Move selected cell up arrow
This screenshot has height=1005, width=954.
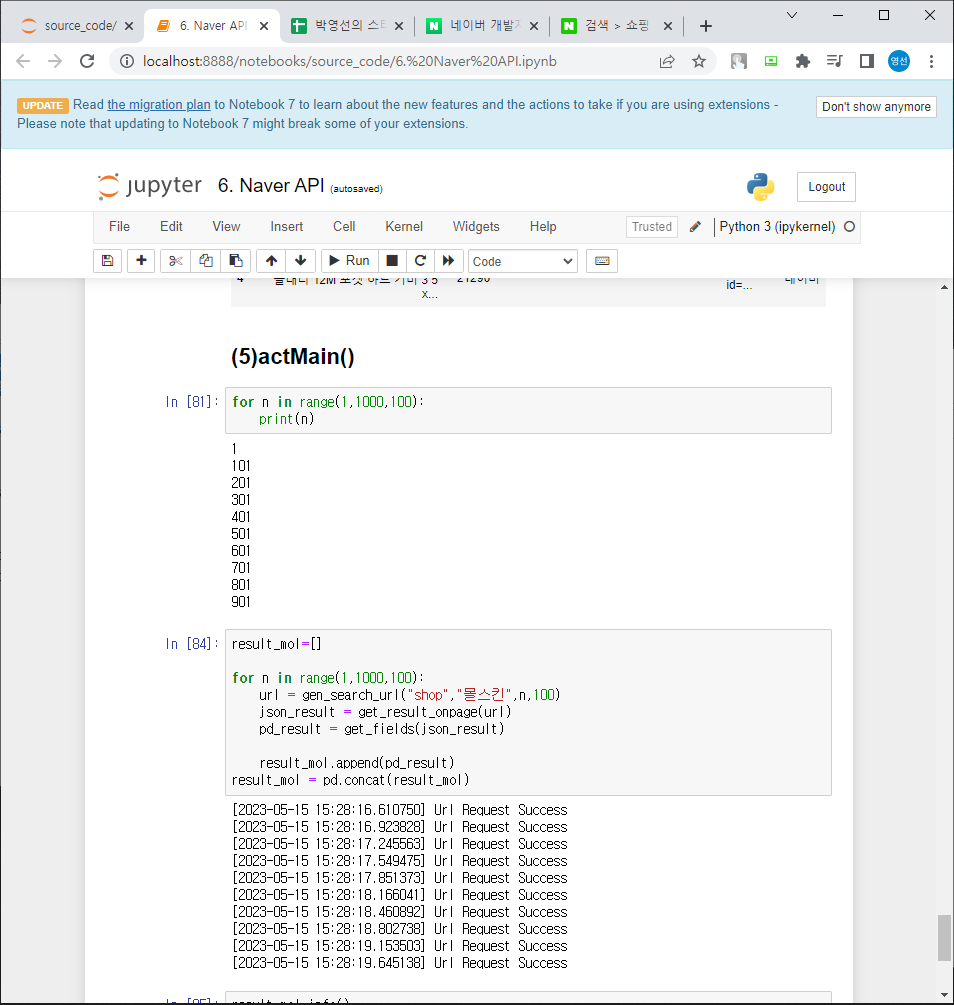[271, 261]
